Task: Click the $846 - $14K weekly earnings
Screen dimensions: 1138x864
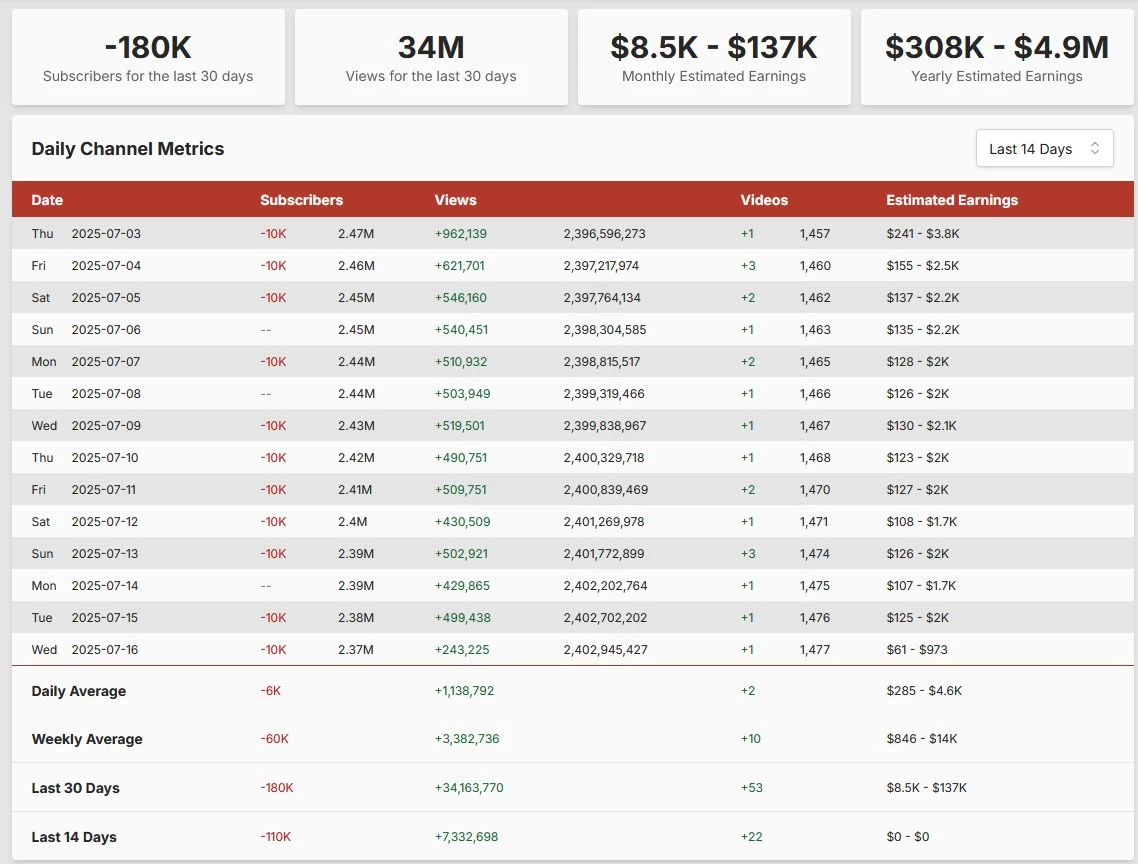Action: coord(922,738)
